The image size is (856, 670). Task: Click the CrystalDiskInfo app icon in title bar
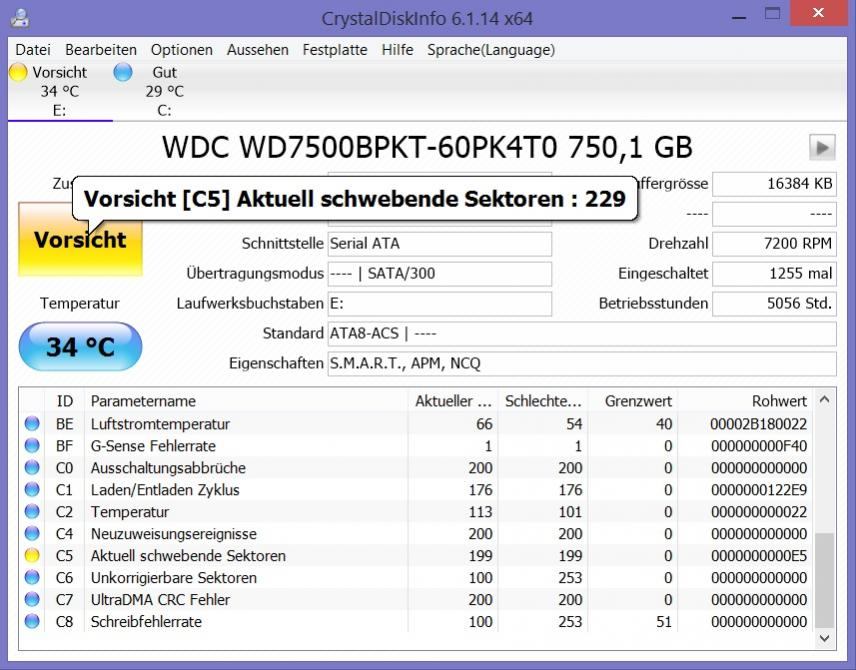pyautogui.click(x=20, y=18)
